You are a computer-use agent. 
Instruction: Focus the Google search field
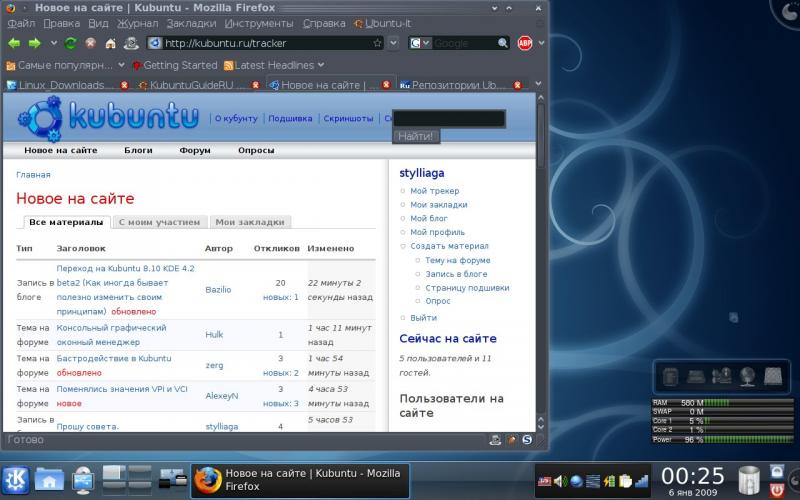point(464,43)
